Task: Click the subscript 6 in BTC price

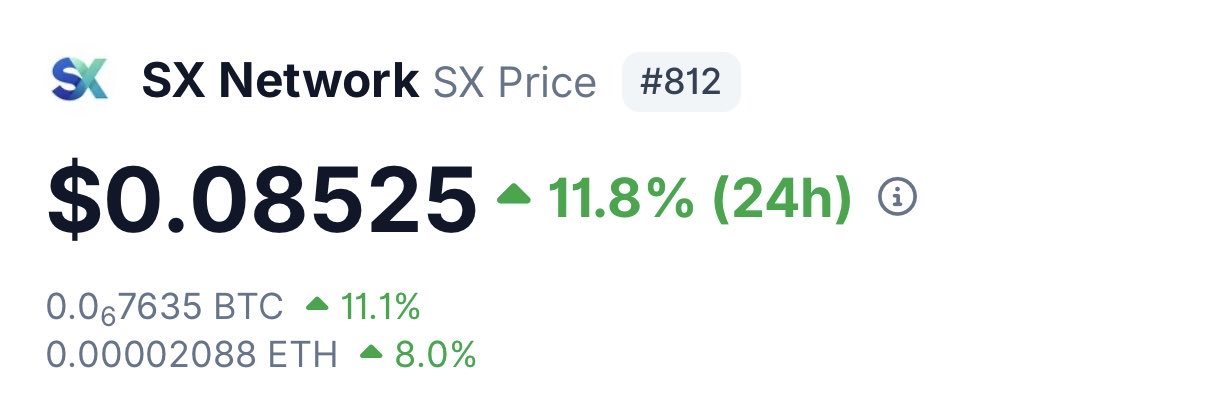Action: click(106, 315)
